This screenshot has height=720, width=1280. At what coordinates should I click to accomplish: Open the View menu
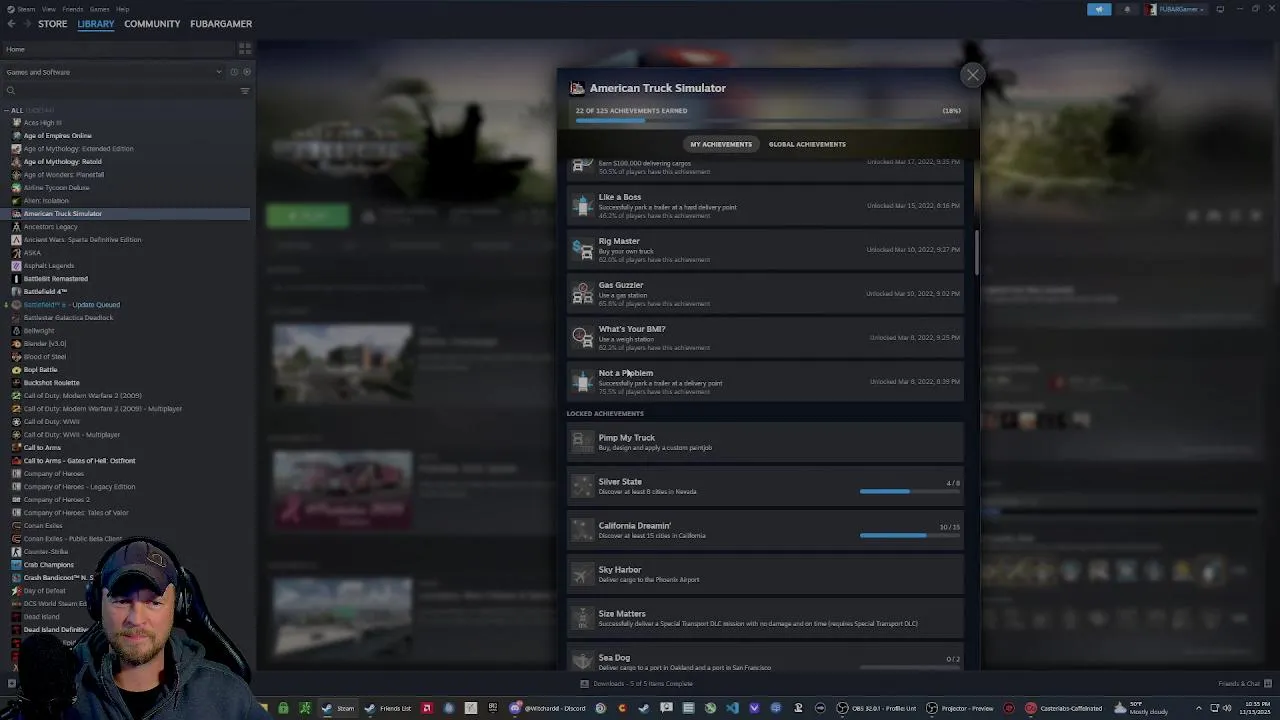[48, 9]
